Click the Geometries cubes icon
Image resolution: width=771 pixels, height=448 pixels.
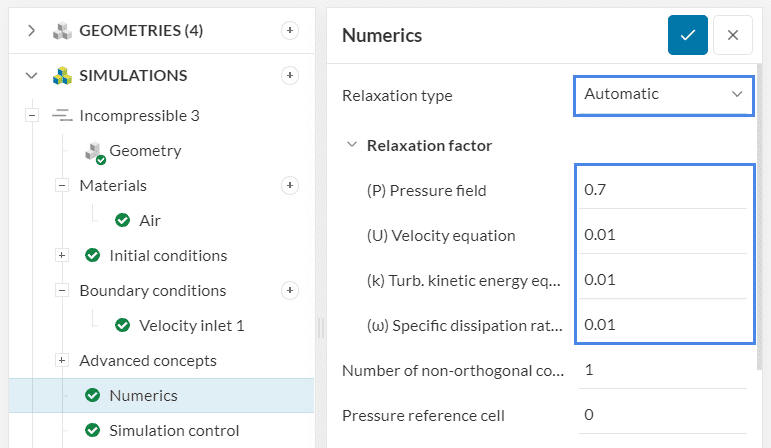point(62,31)
